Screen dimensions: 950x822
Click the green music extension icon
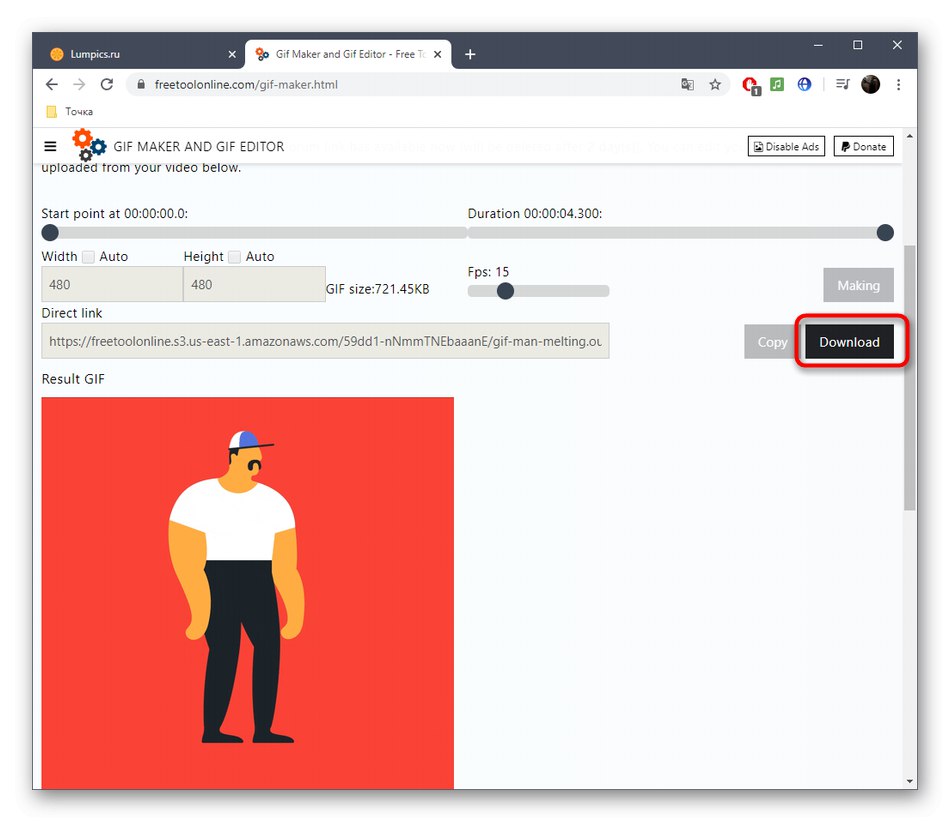pos(777,84)
